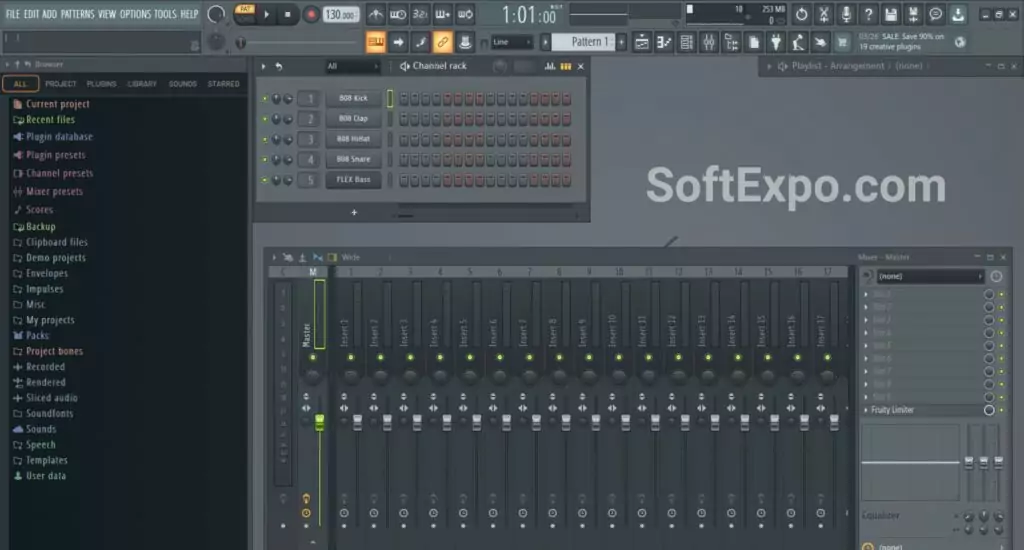Click the Stop transport button
1024x550 pixels.
(x=287, y=14)
